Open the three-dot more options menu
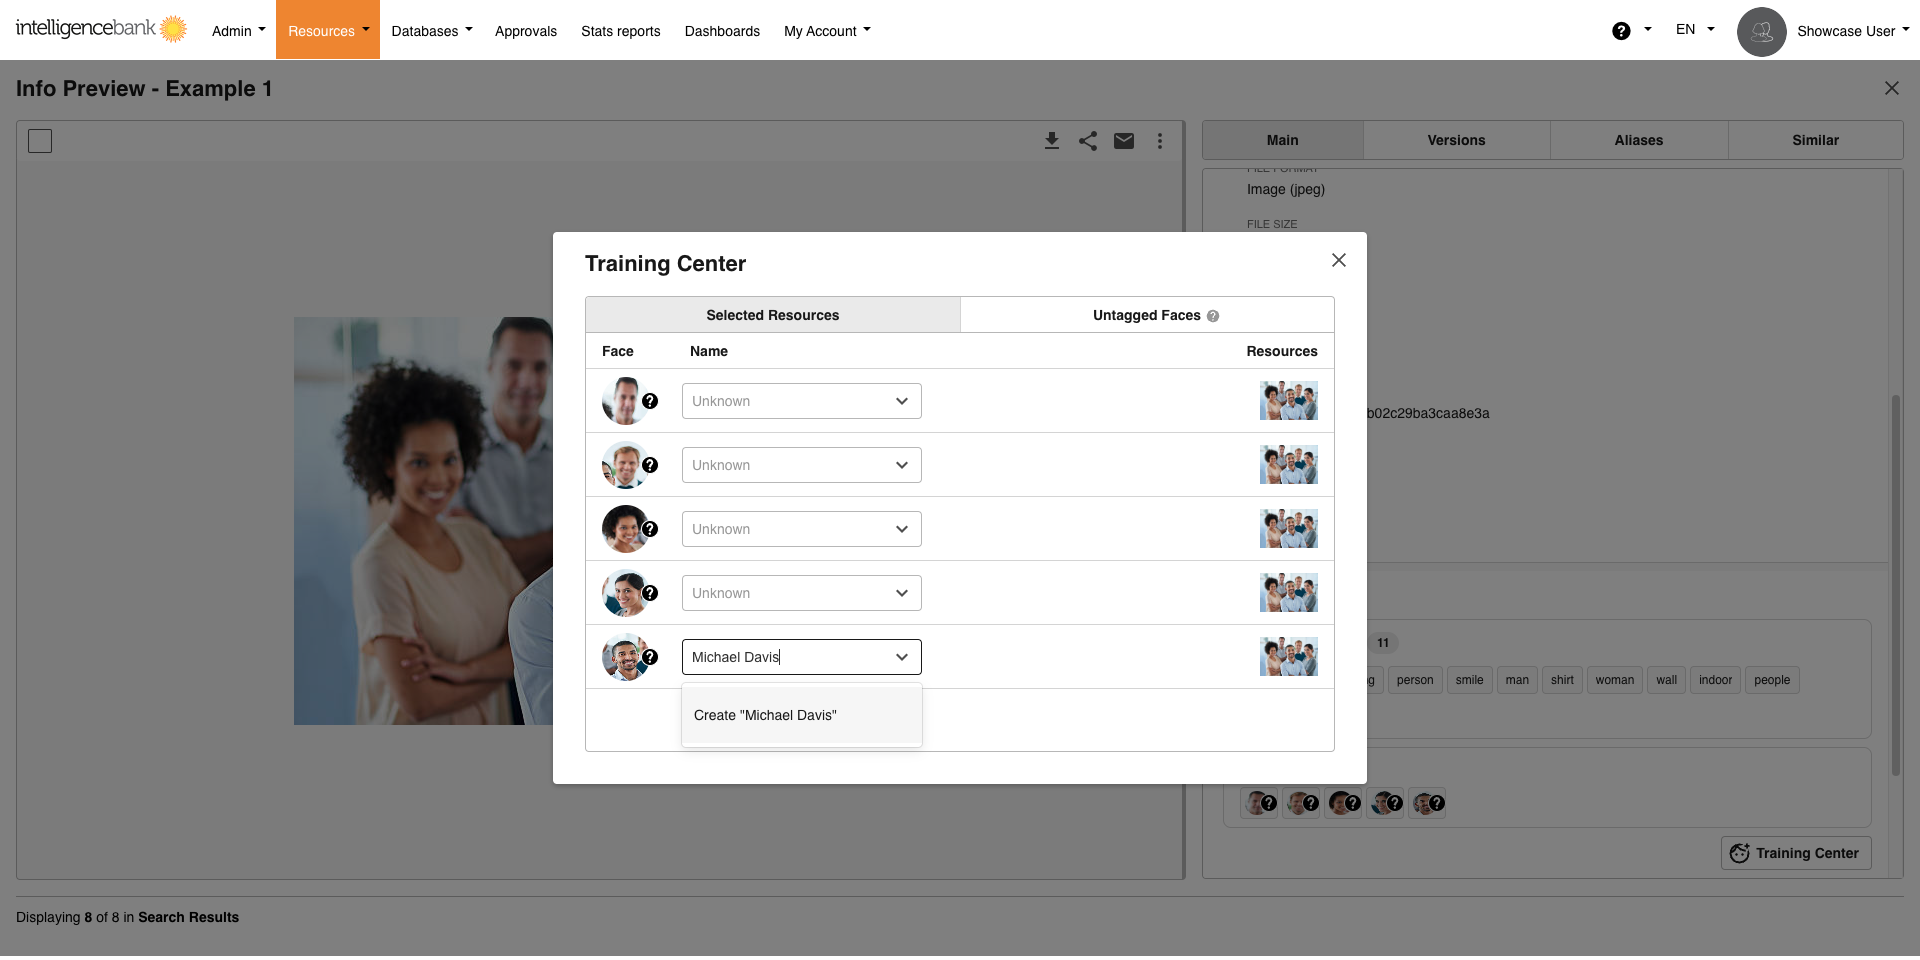Image resolution: width=1920 pixels, height=960 pixels. point(1160,141)
